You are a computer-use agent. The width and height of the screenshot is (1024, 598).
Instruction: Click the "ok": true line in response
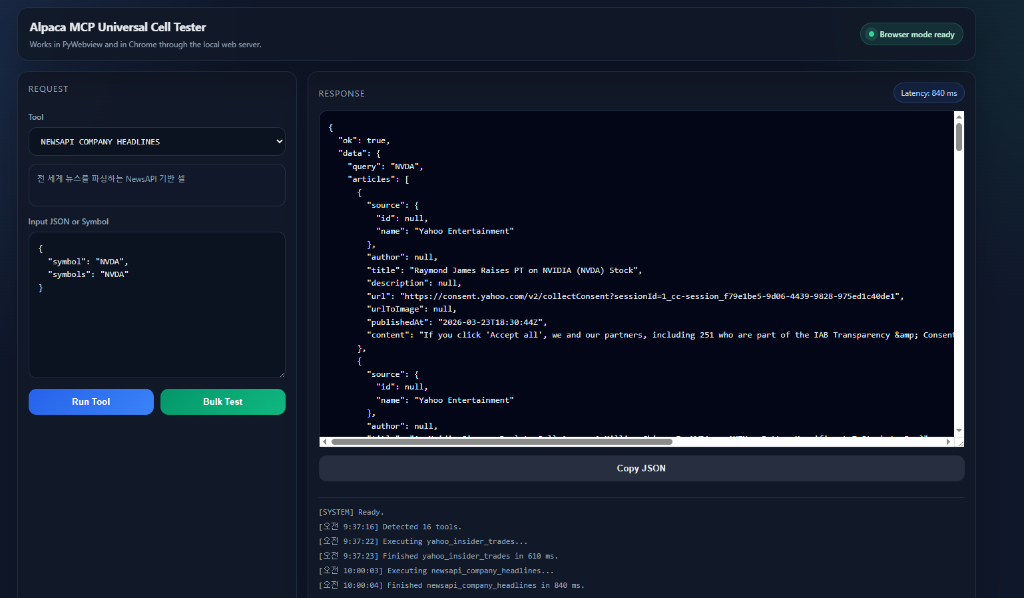[x=364, y=140]
